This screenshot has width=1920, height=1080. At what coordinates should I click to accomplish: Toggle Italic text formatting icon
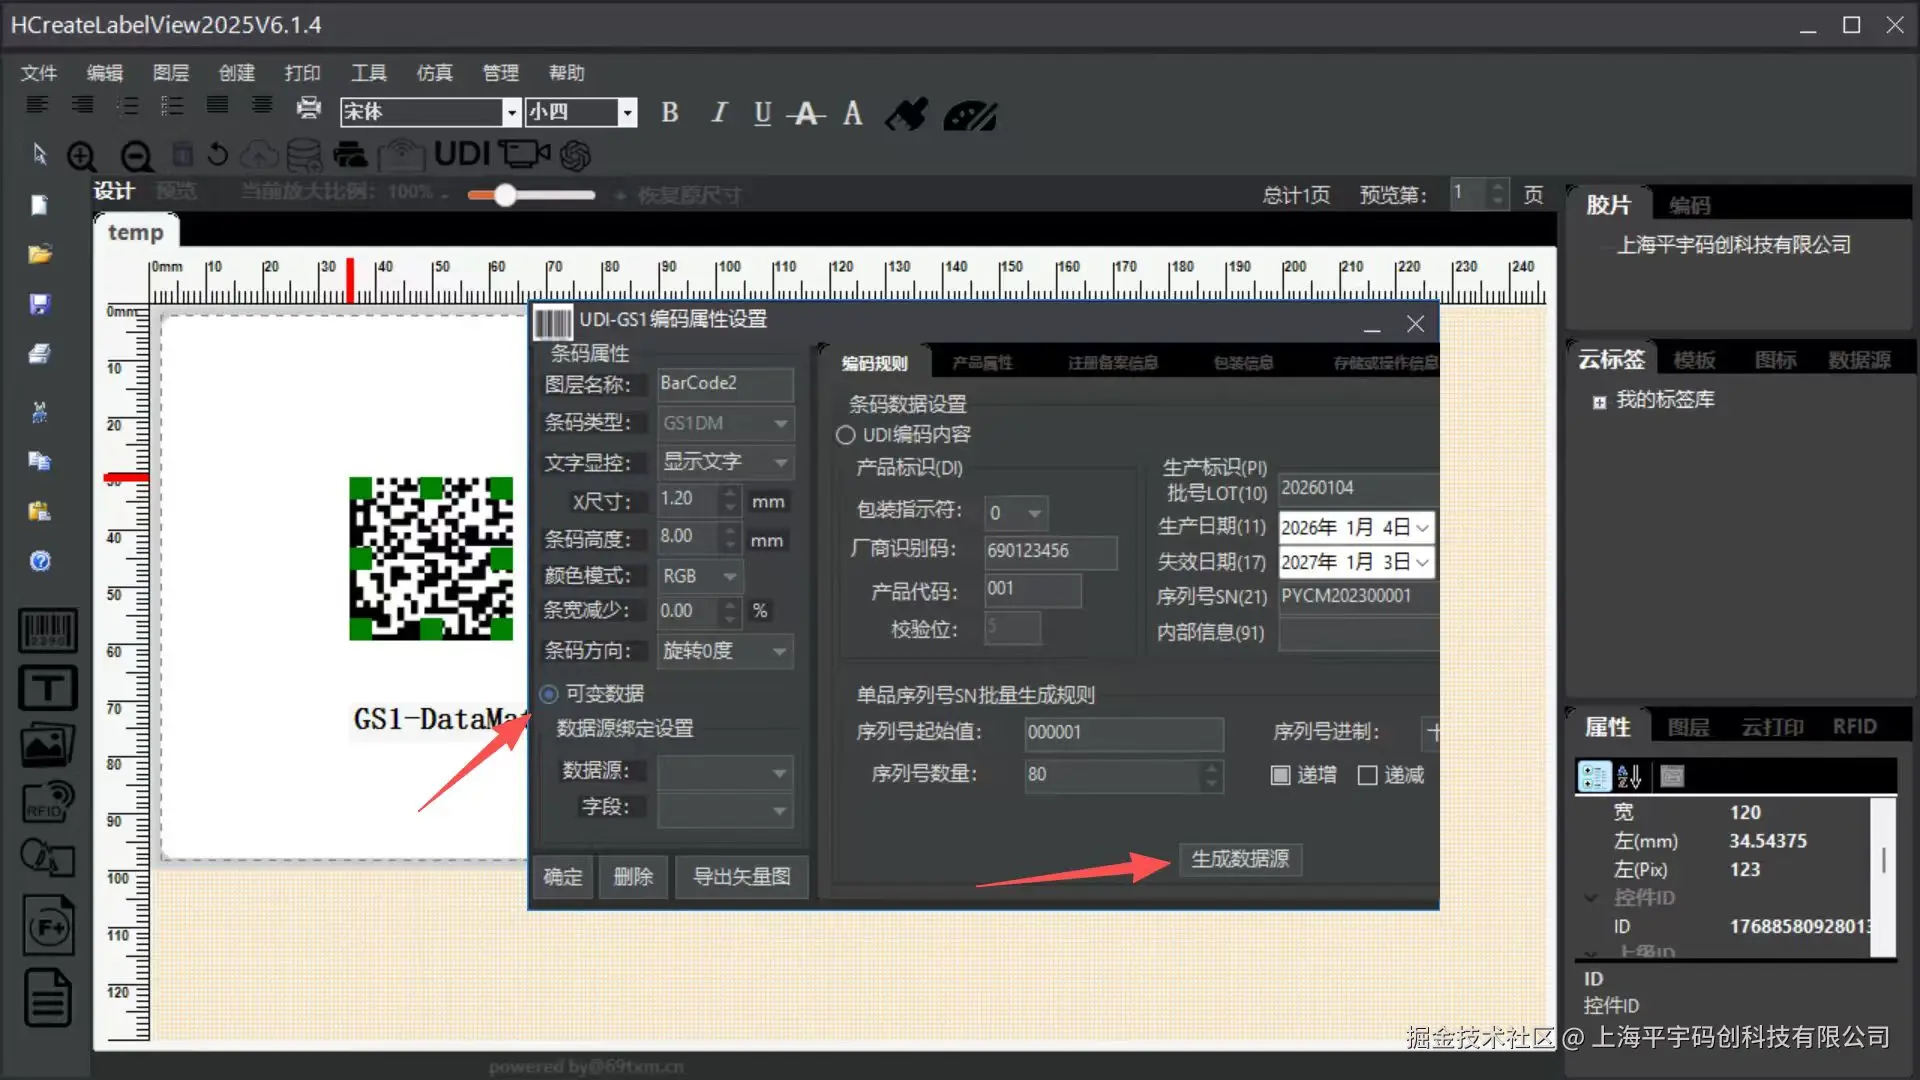[718, 113]
